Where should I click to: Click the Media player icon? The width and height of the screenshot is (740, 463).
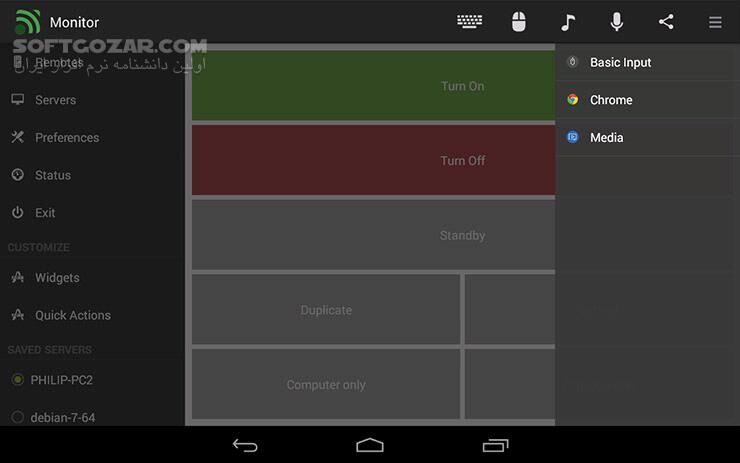(572, 137)
